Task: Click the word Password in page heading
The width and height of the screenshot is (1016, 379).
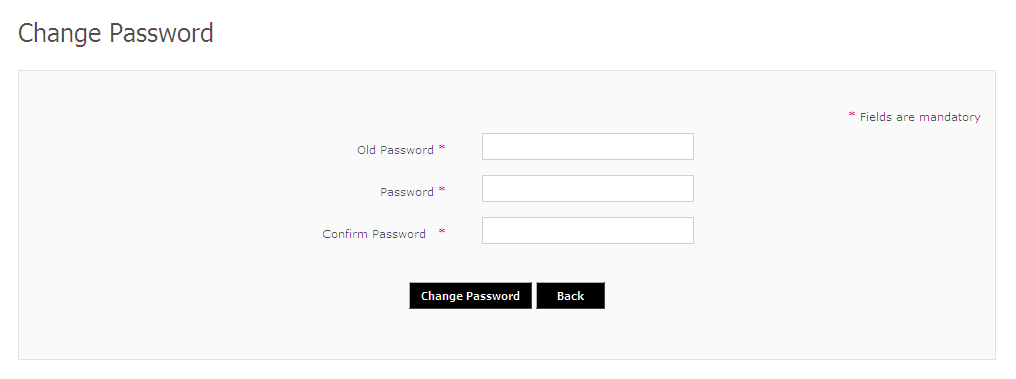Action: tap(161, 33)
